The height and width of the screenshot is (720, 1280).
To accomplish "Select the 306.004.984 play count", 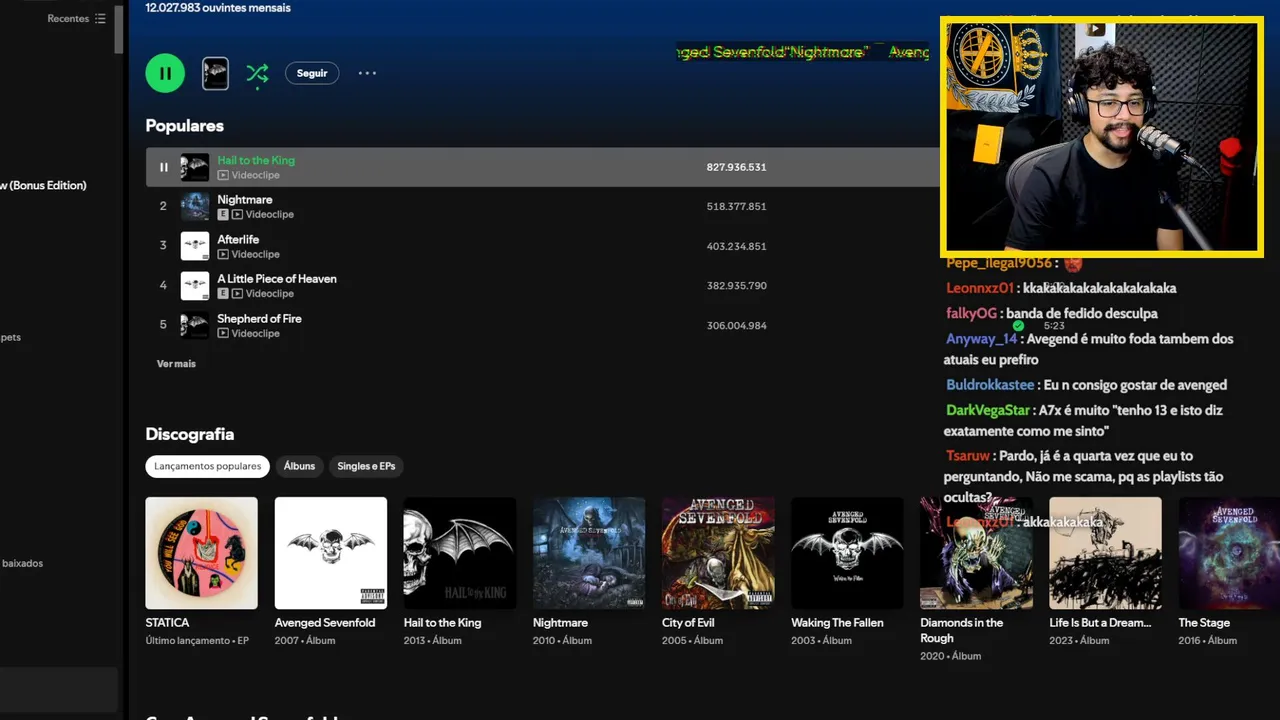I will [737, 326].
